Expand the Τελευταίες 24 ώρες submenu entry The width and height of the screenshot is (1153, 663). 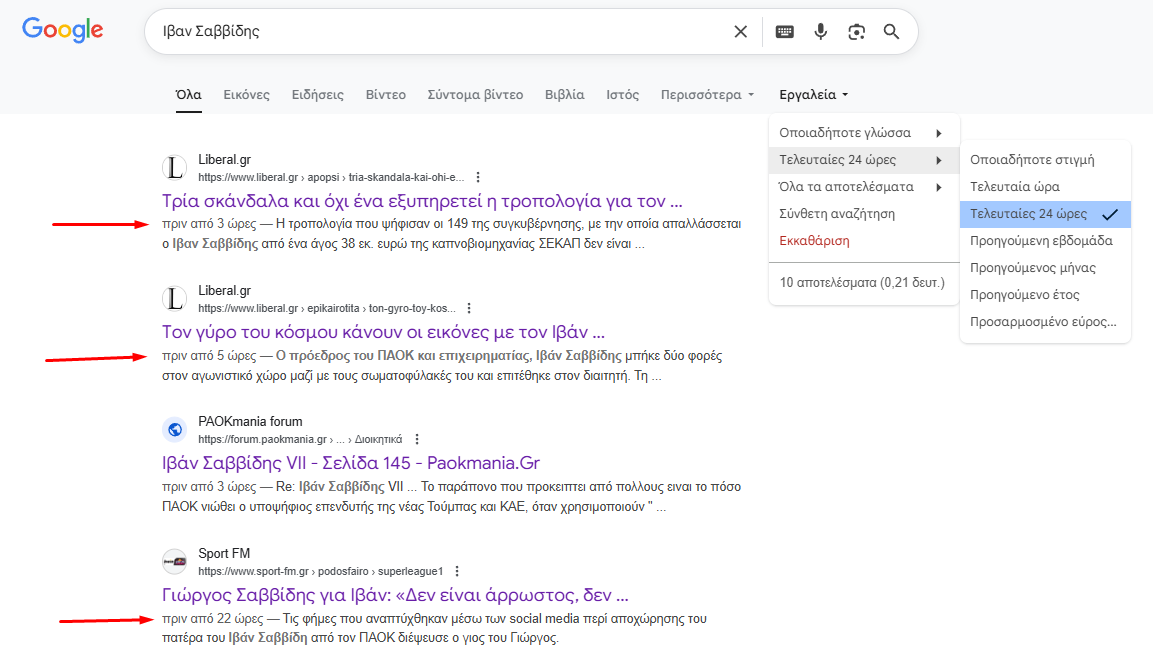click(864, 160)
